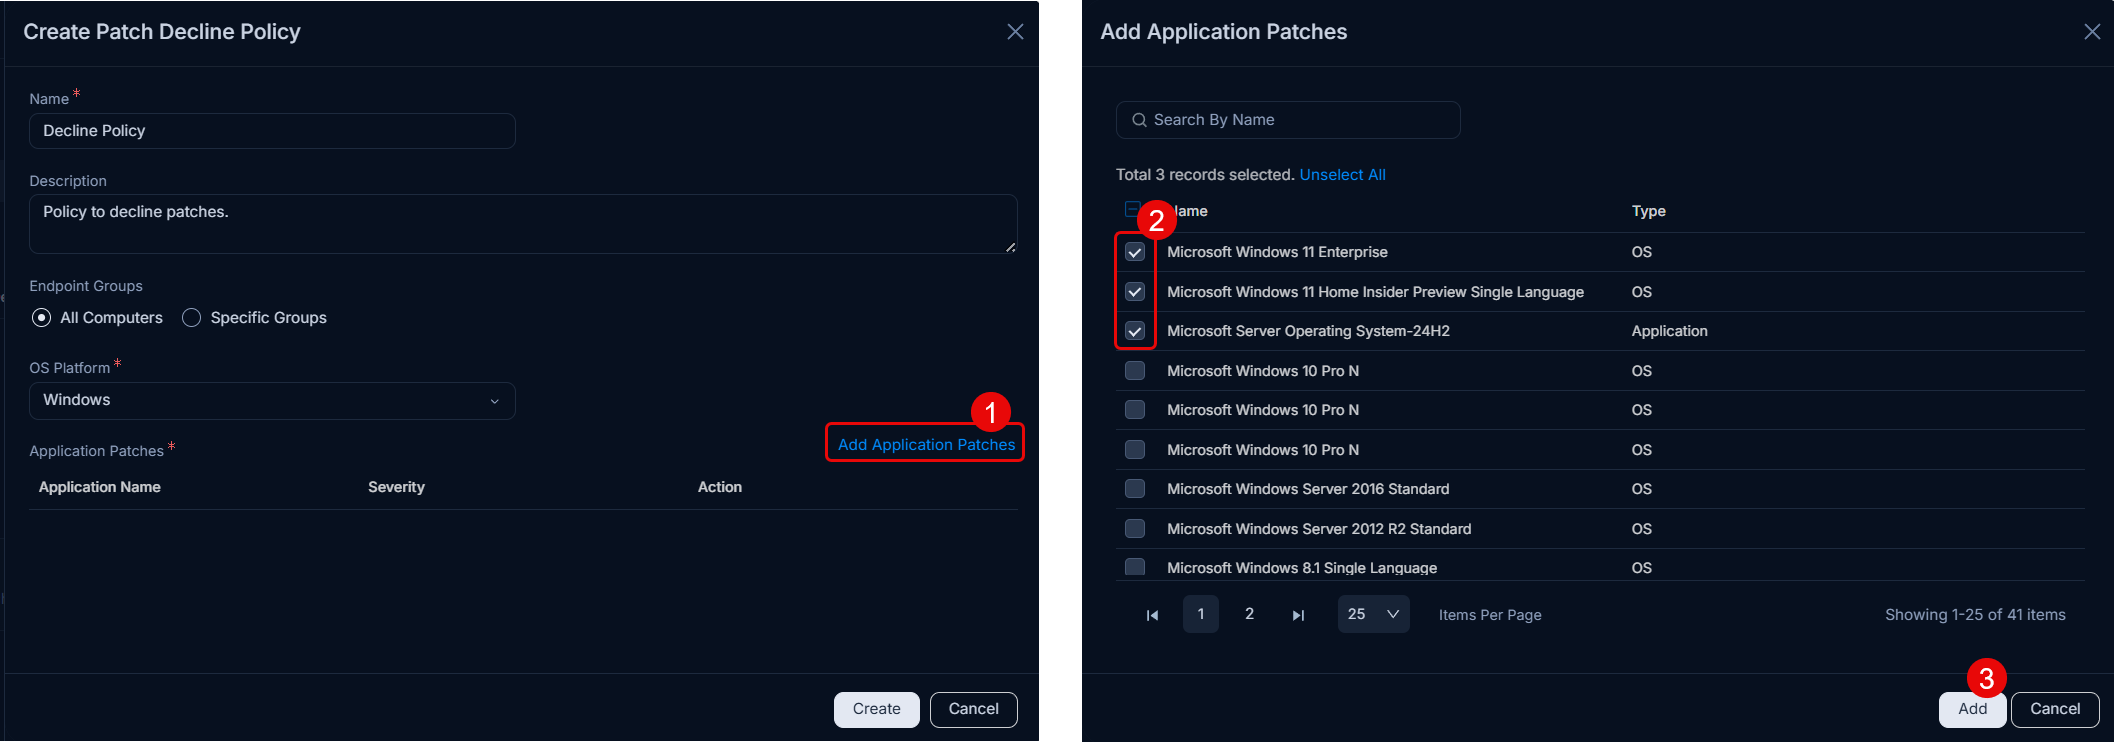Click Microsoft Windows Server 2012 R2 Standard text
This screenshot has height=742, width=2114.
coord(1319,529)
